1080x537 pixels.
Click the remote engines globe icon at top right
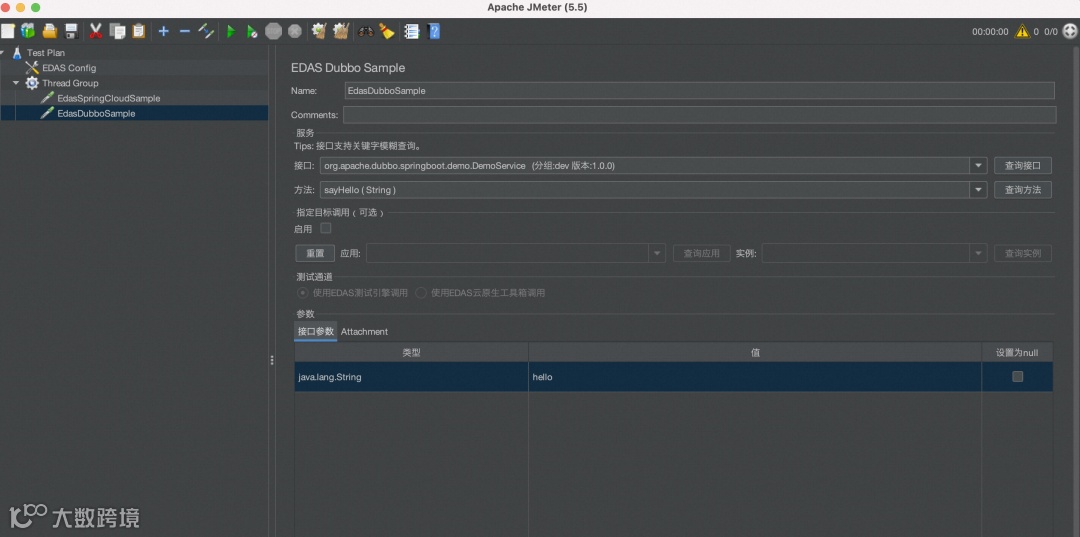pyautogui.click(x=1070, y=31)
